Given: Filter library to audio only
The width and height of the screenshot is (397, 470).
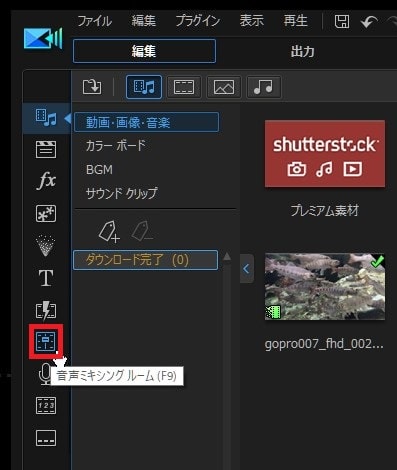Looking at the screenshot, I should coord(263,87).
